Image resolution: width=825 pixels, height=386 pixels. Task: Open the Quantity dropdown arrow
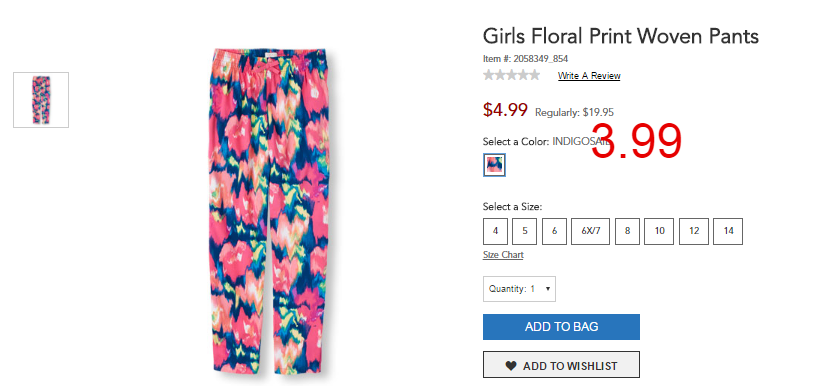[x=548, y=289]
